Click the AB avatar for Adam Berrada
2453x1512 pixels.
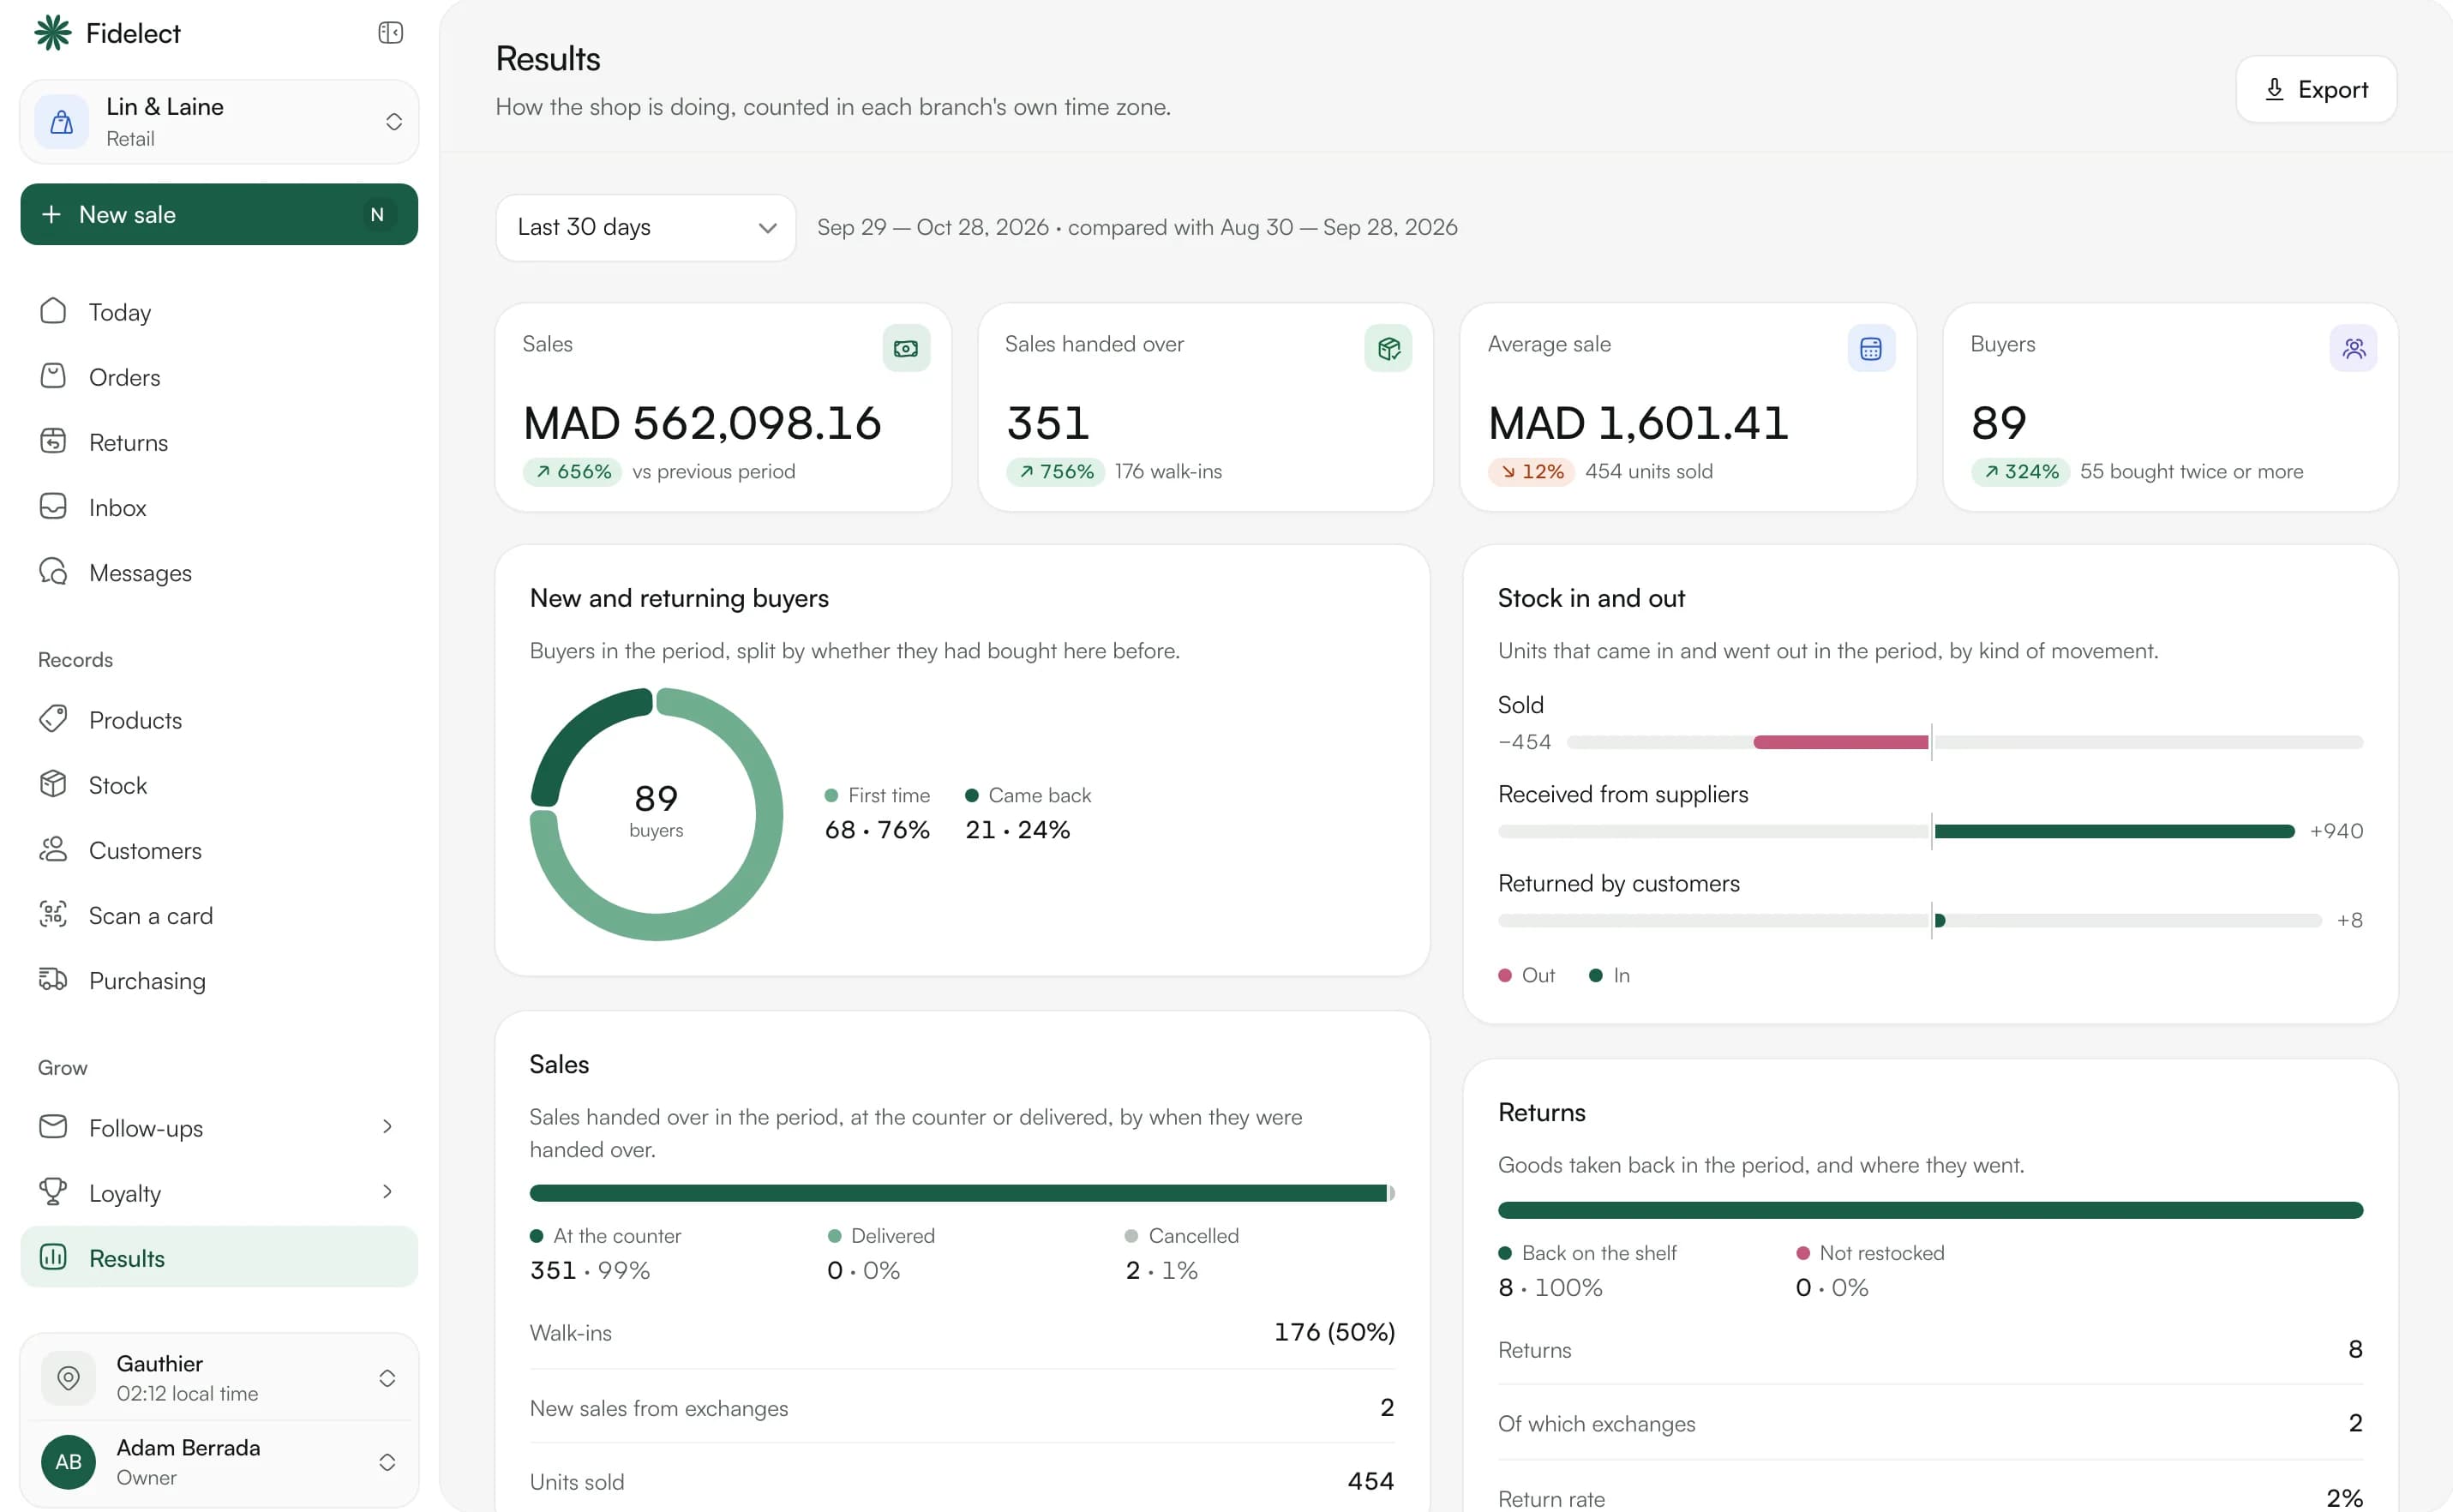click(68, 1462)
